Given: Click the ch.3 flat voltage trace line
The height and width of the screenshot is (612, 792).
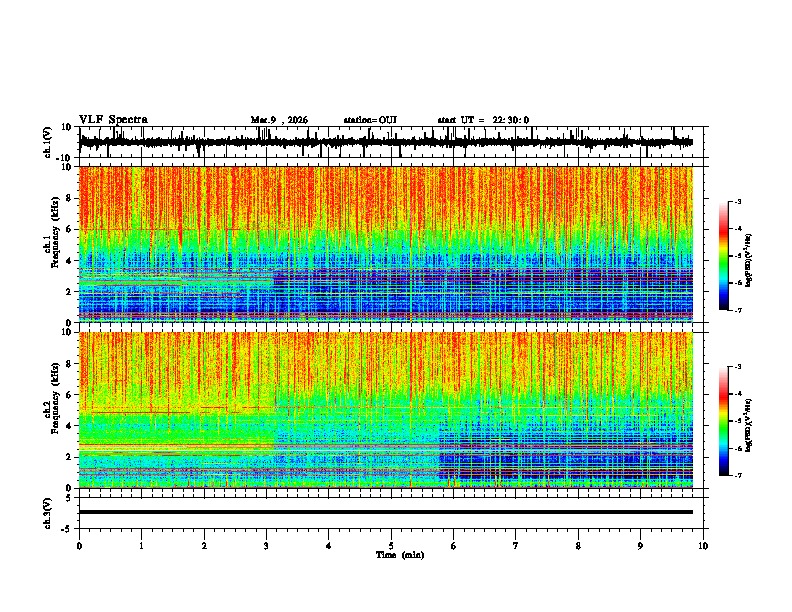Looking at the screenshot, I should (386, 512).
